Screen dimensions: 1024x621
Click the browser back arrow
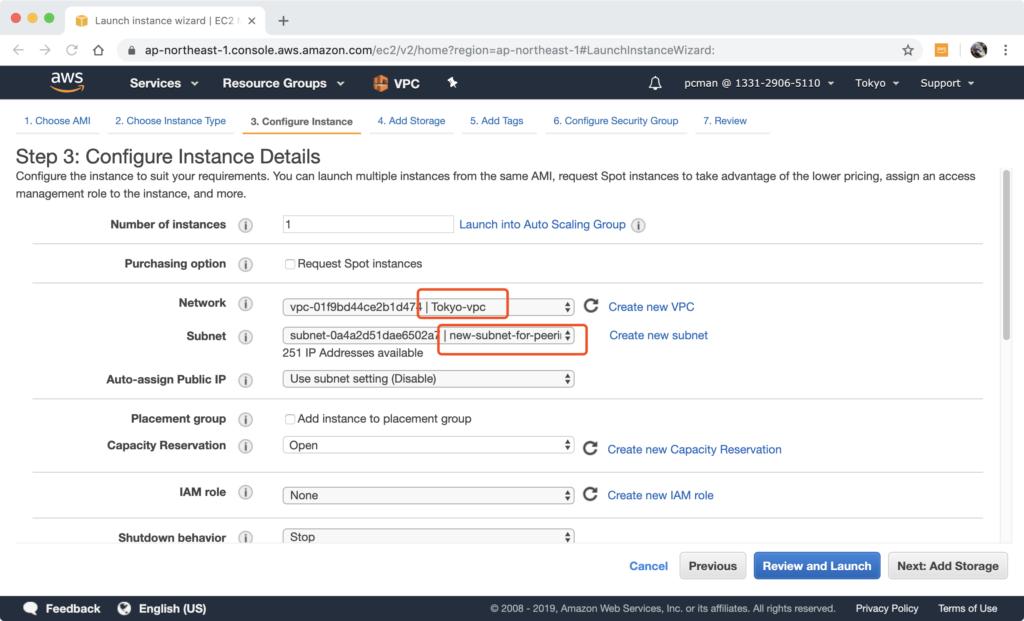tap(18, 50)
